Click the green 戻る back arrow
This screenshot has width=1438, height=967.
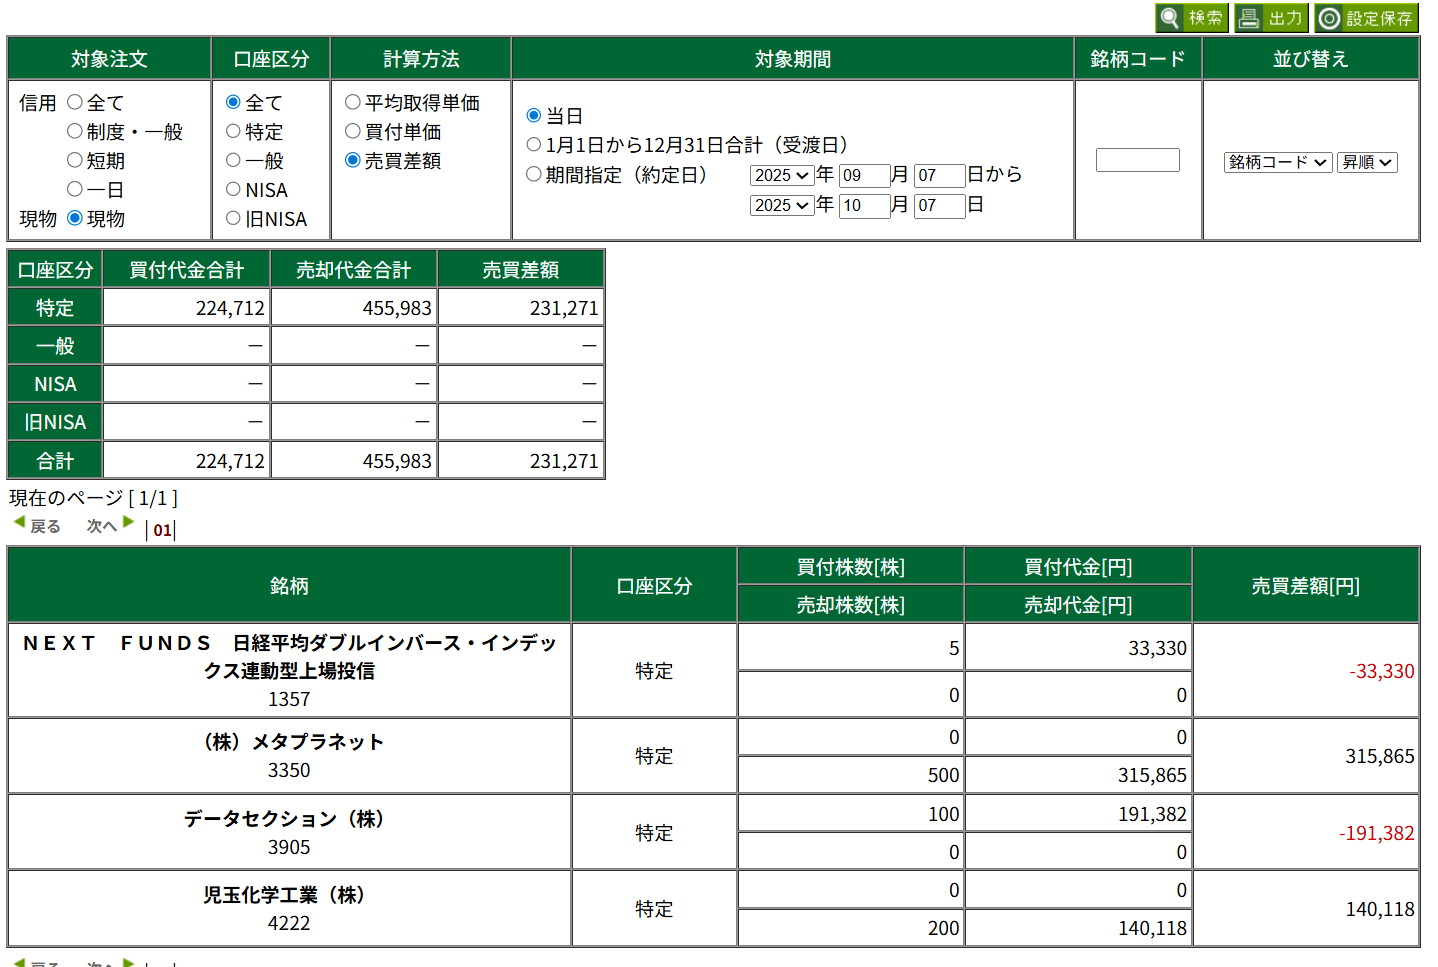[x=19, y=523]
